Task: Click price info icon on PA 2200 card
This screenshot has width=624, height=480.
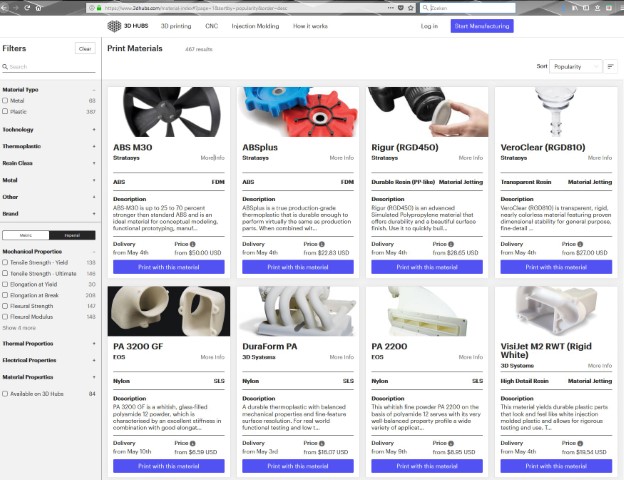Action: [x=452, y=438]
